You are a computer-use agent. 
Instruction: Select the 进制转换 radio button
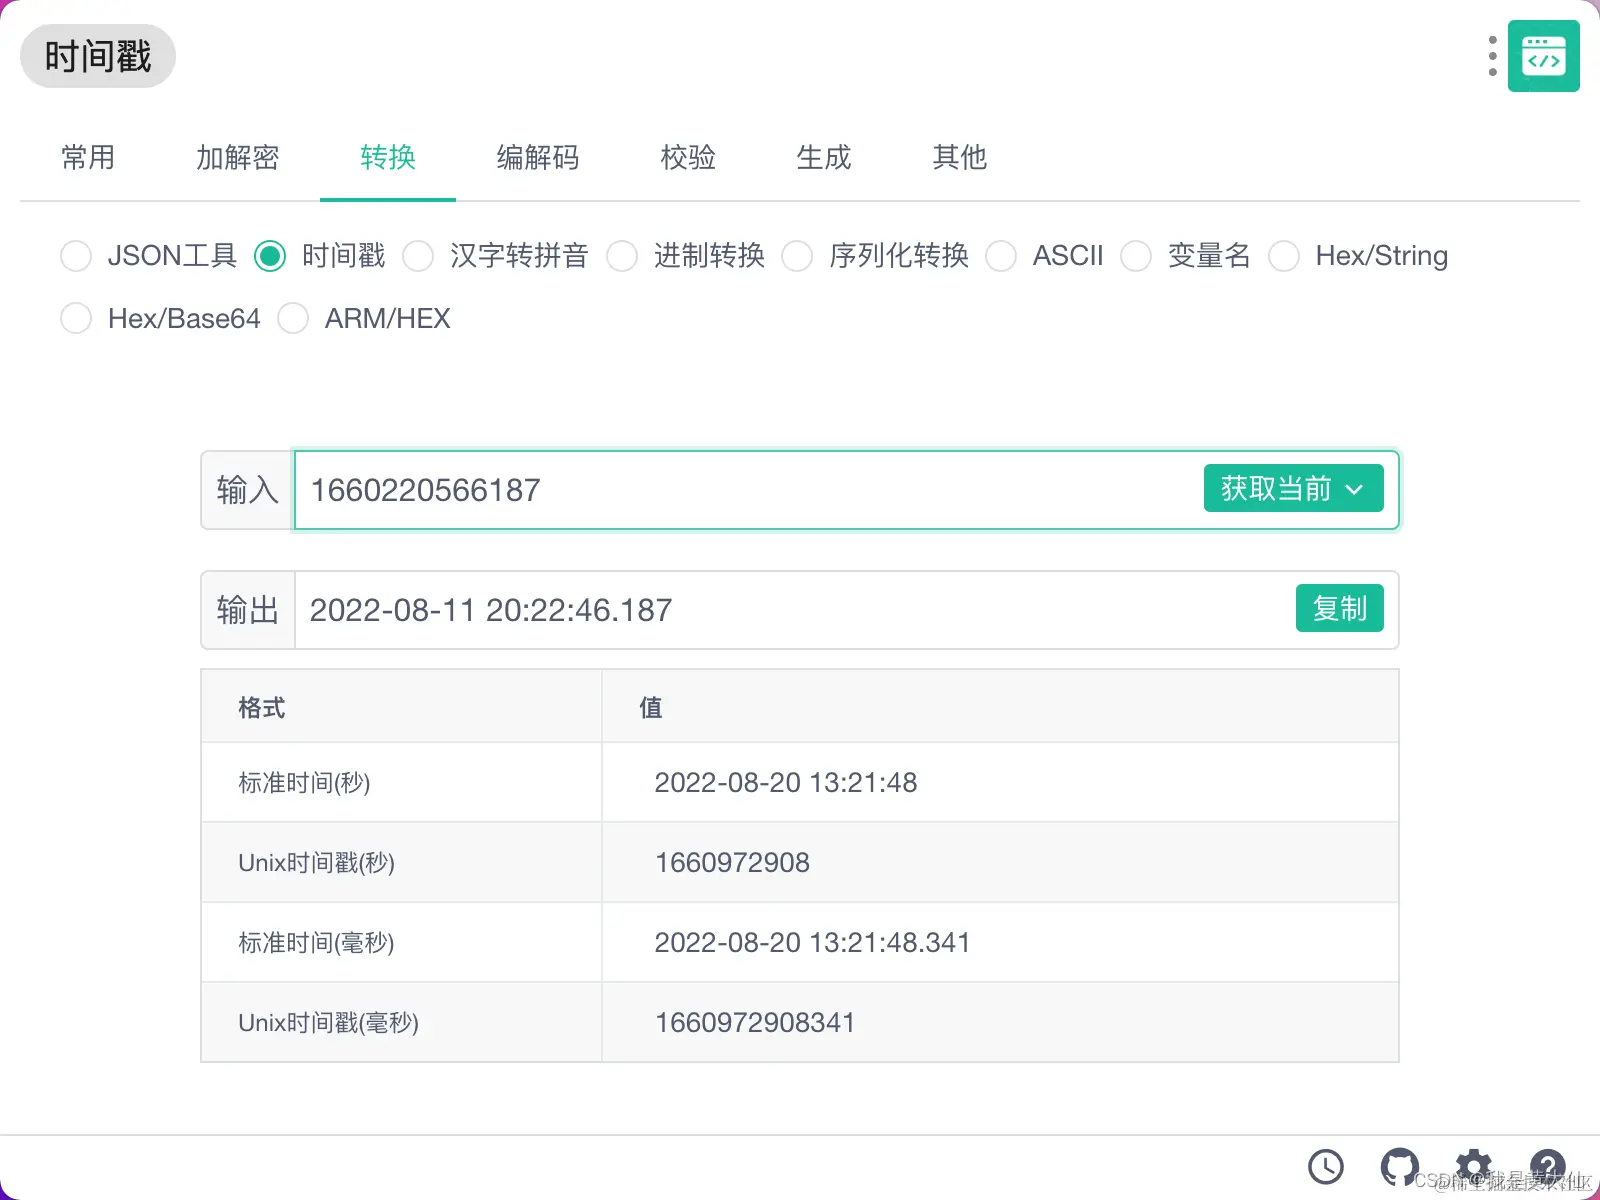pyautogui.click(x=622, y=256)
